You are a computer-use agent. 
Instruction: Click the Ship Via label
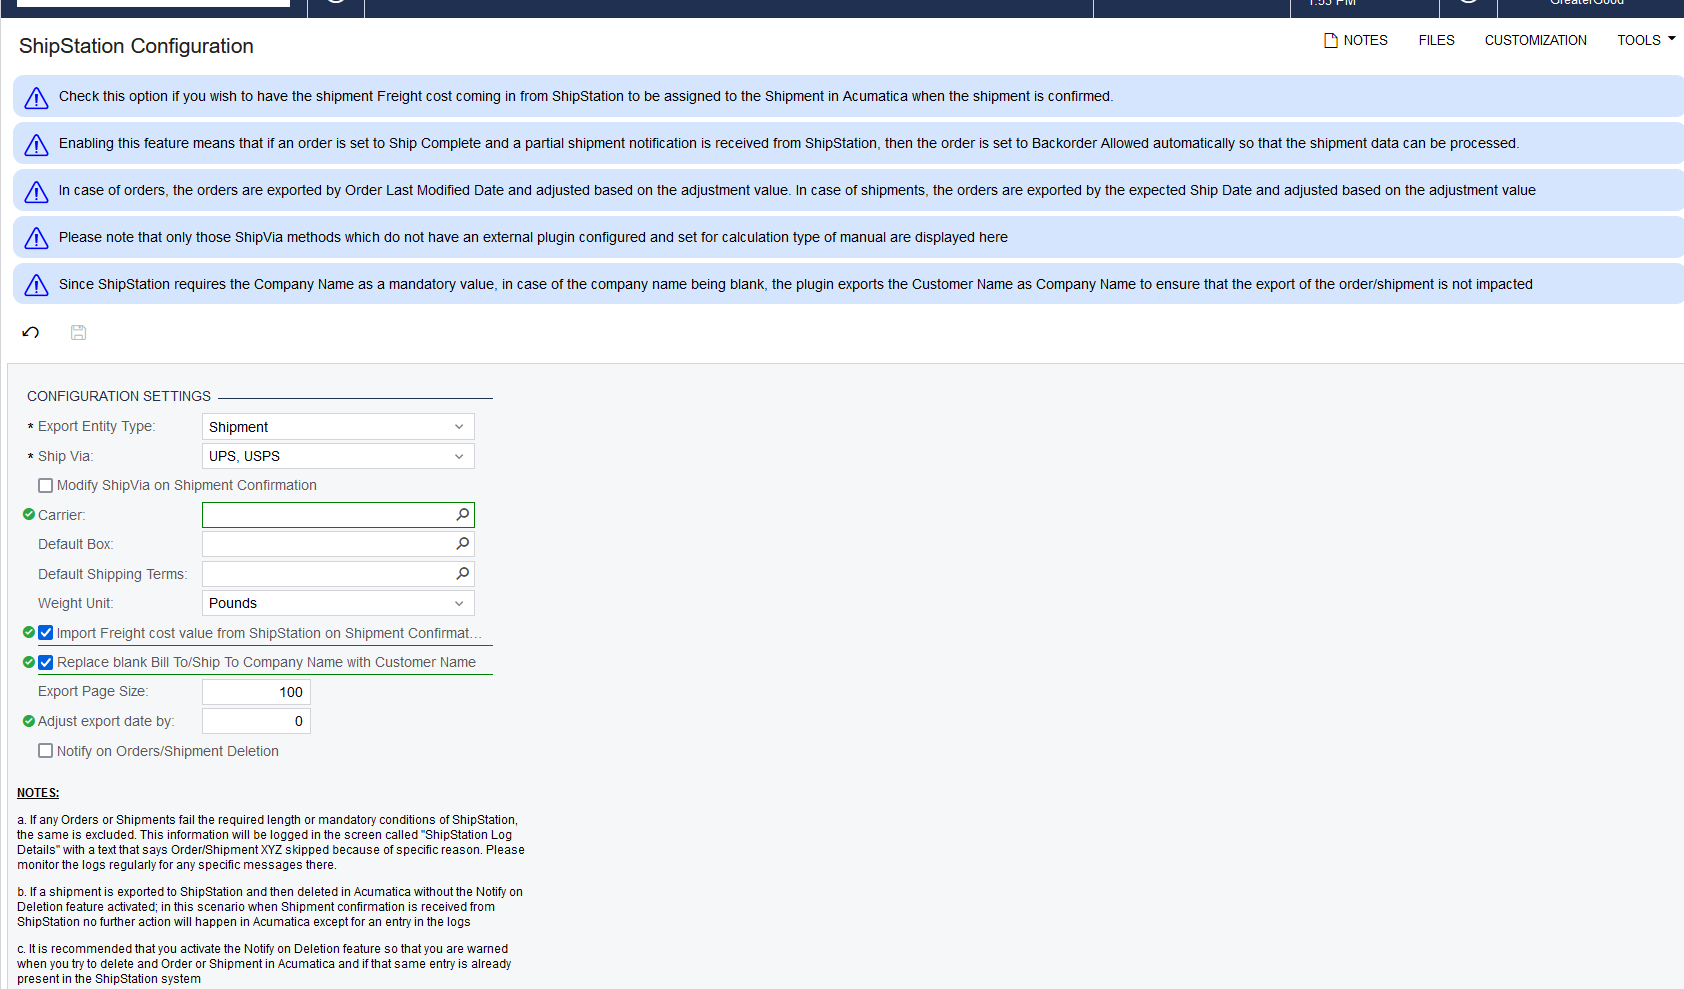coord(65,456)
